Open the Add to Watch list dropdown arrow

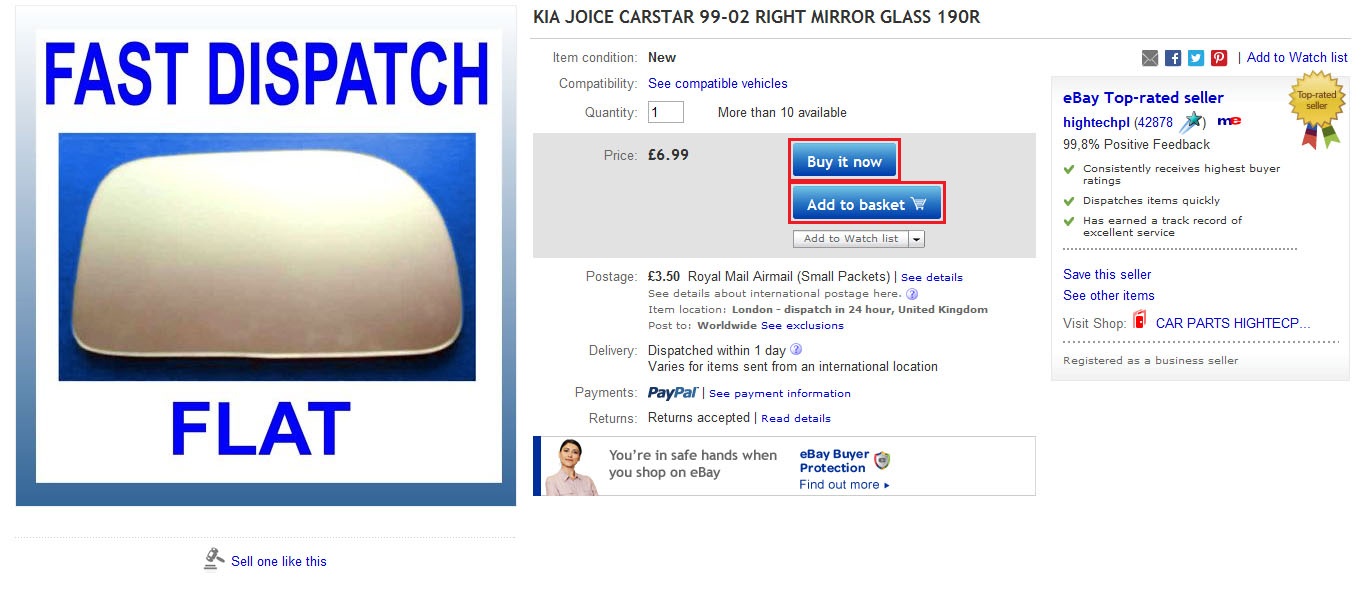tap(917, 239)
